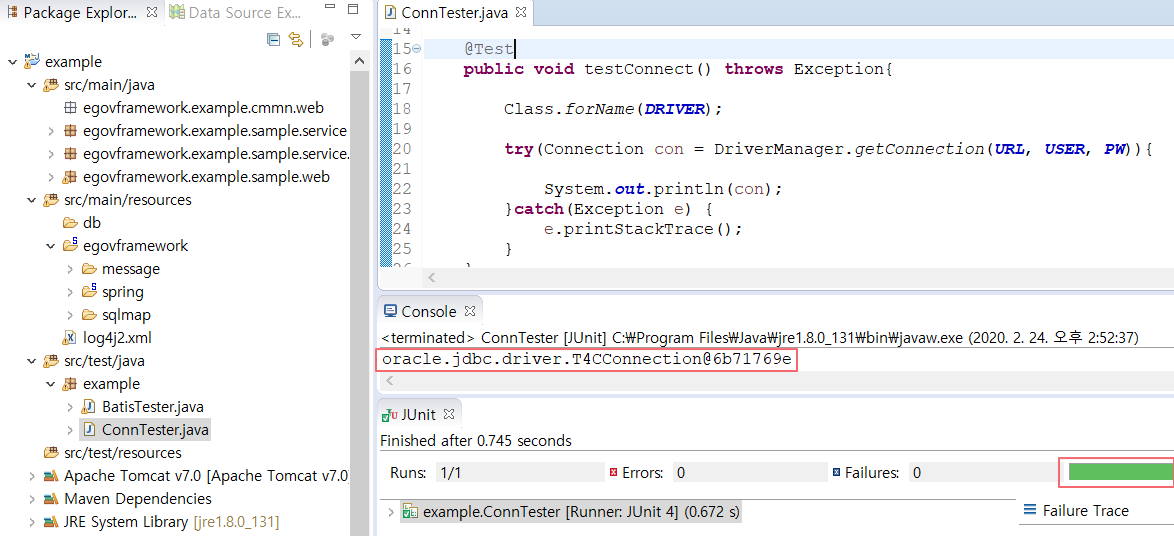Screen dimensions: 1174x536
Task: Select the JUnit tab
Action: pyautogui.click(x=411, y=414)
